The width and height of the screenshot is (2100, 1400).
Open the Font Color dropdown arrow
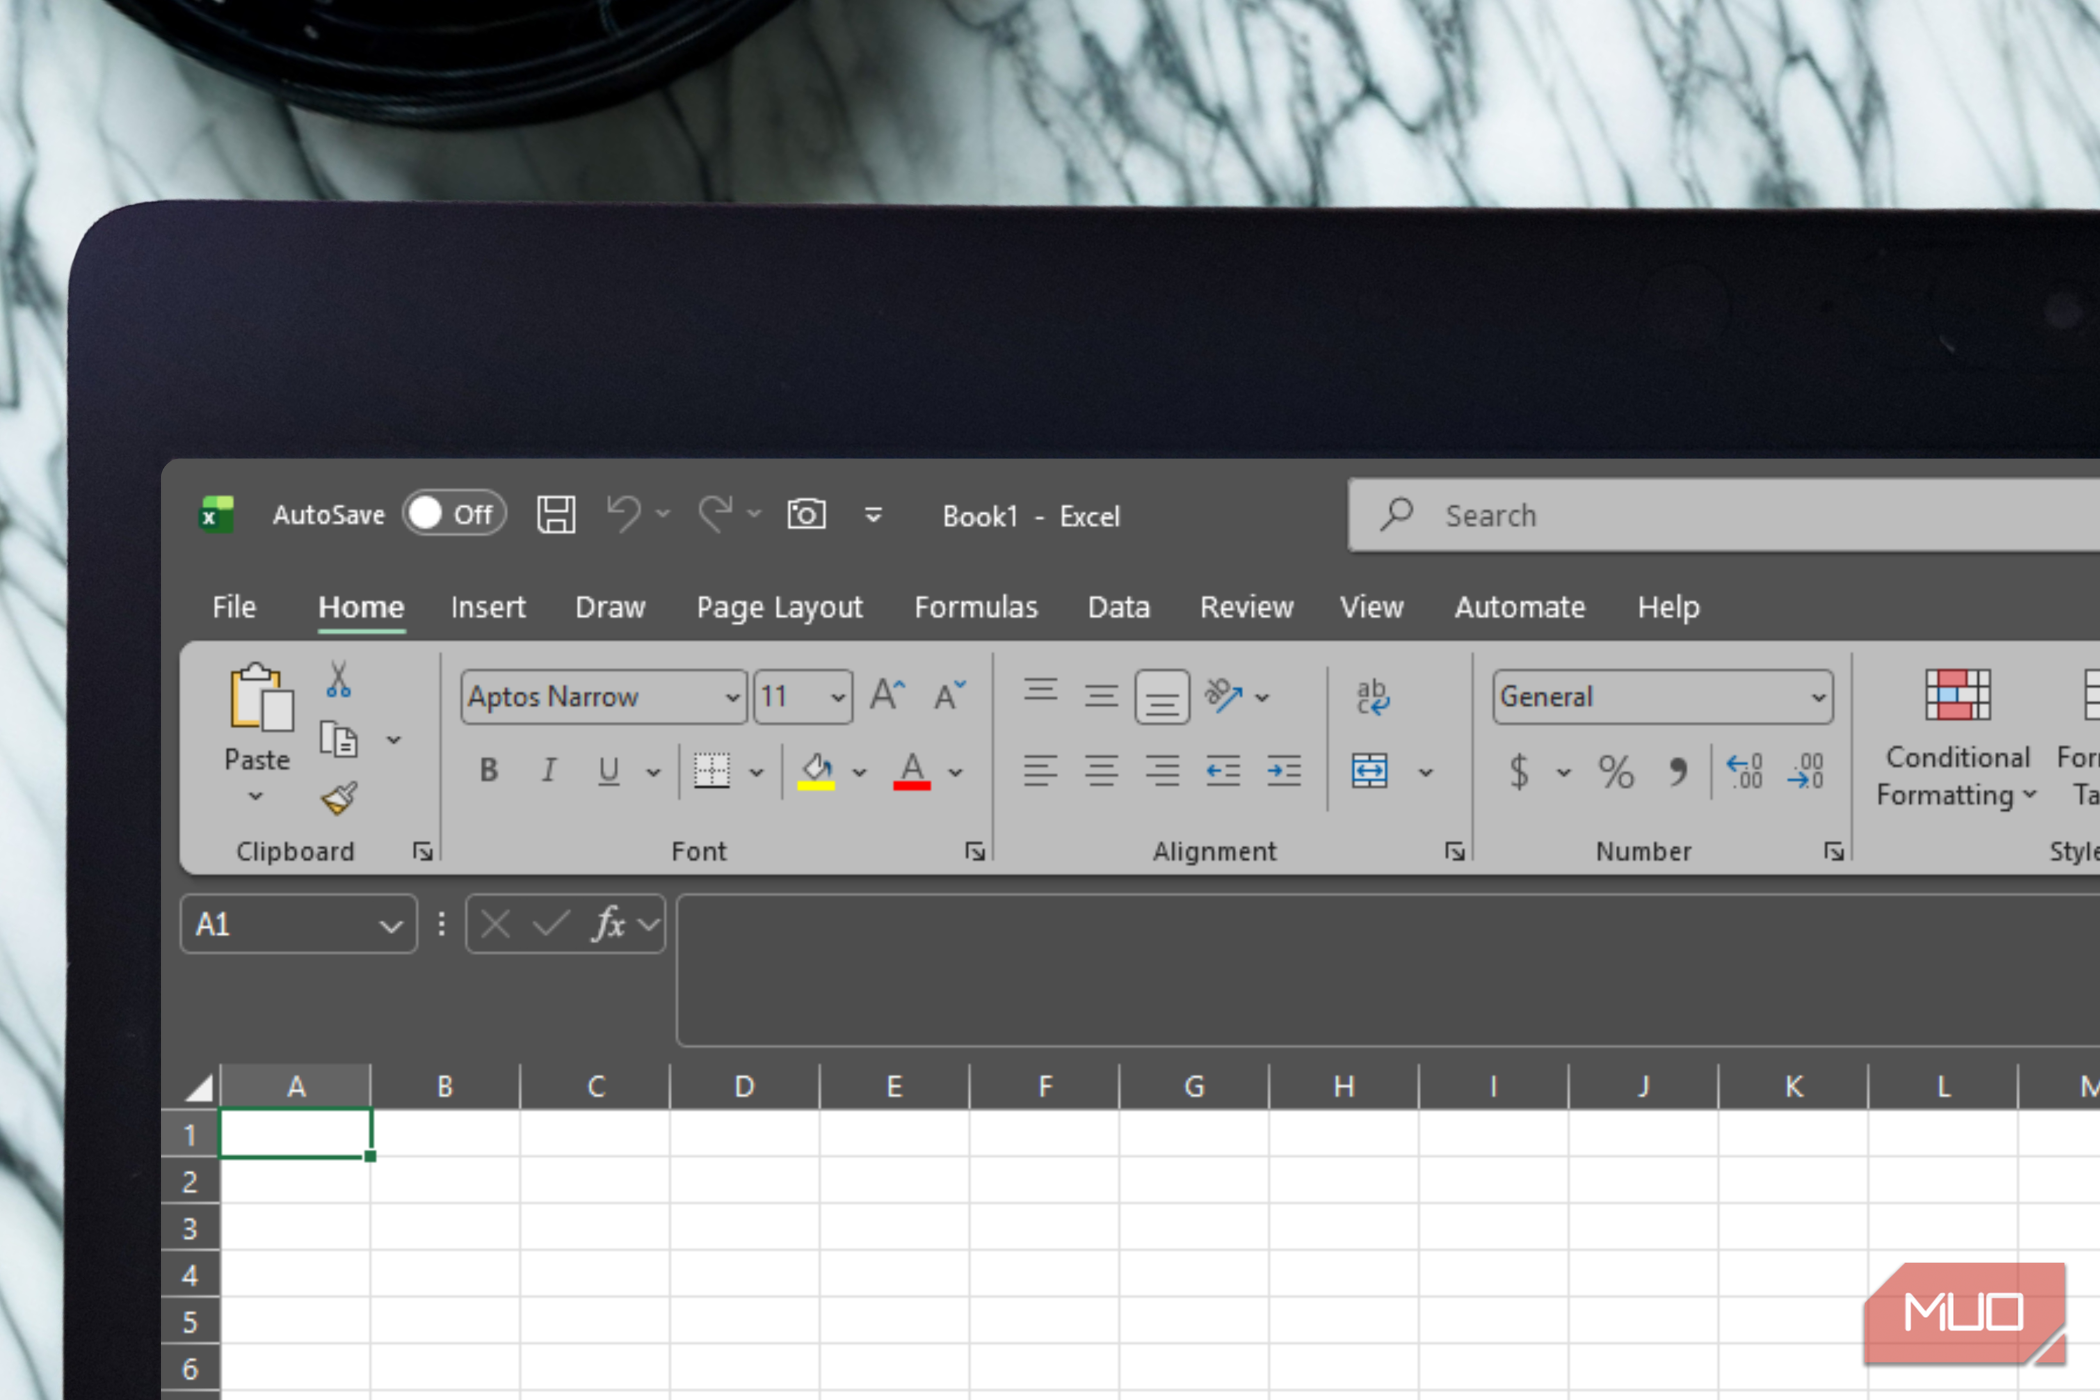tap(956, 772)
